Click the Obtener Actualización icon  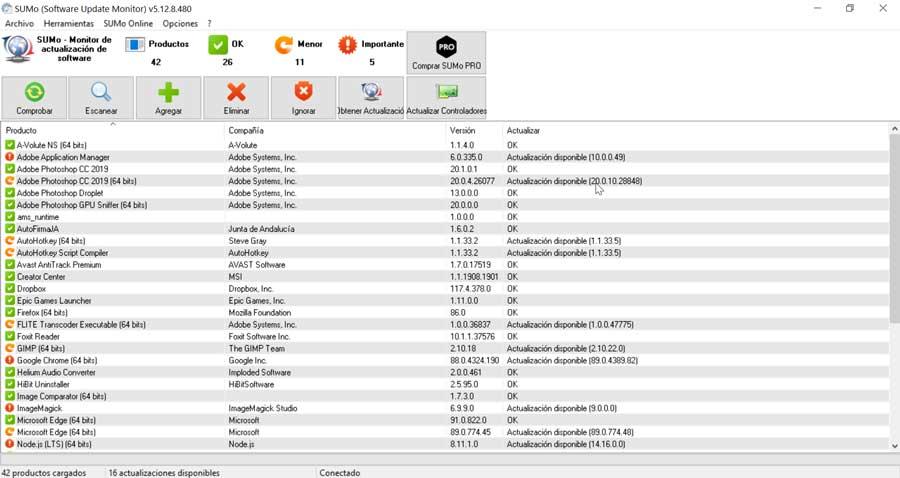pyautogui.click(x=371, y=97)
